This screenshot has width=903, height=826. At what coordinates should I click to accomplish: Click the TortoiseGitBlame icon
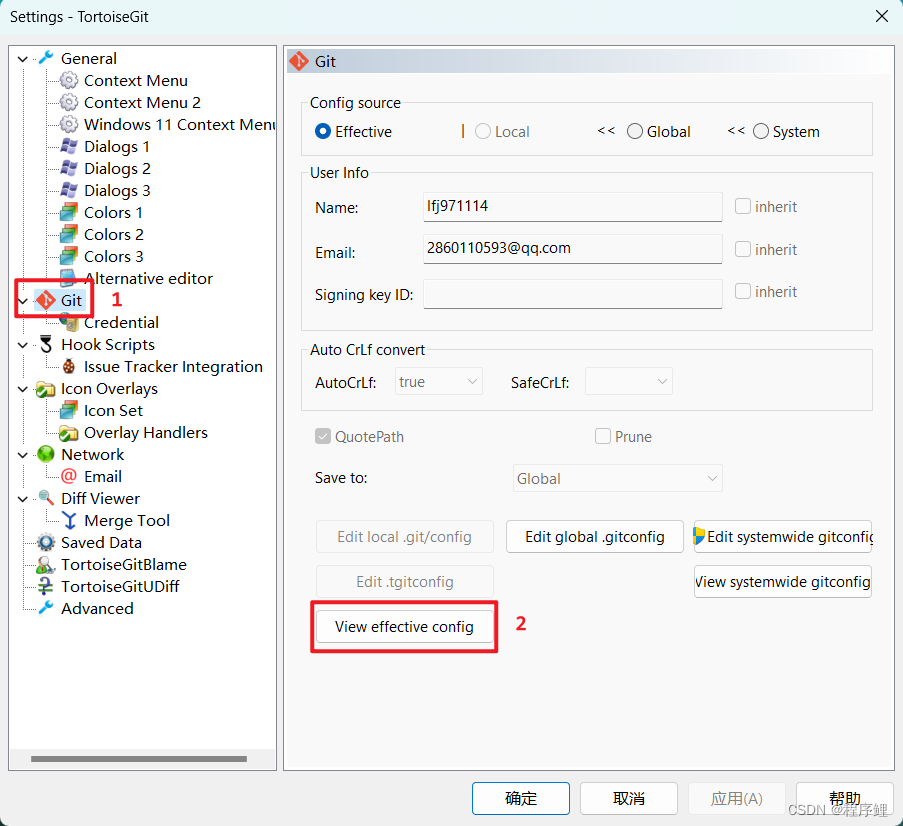coord(45,564)
